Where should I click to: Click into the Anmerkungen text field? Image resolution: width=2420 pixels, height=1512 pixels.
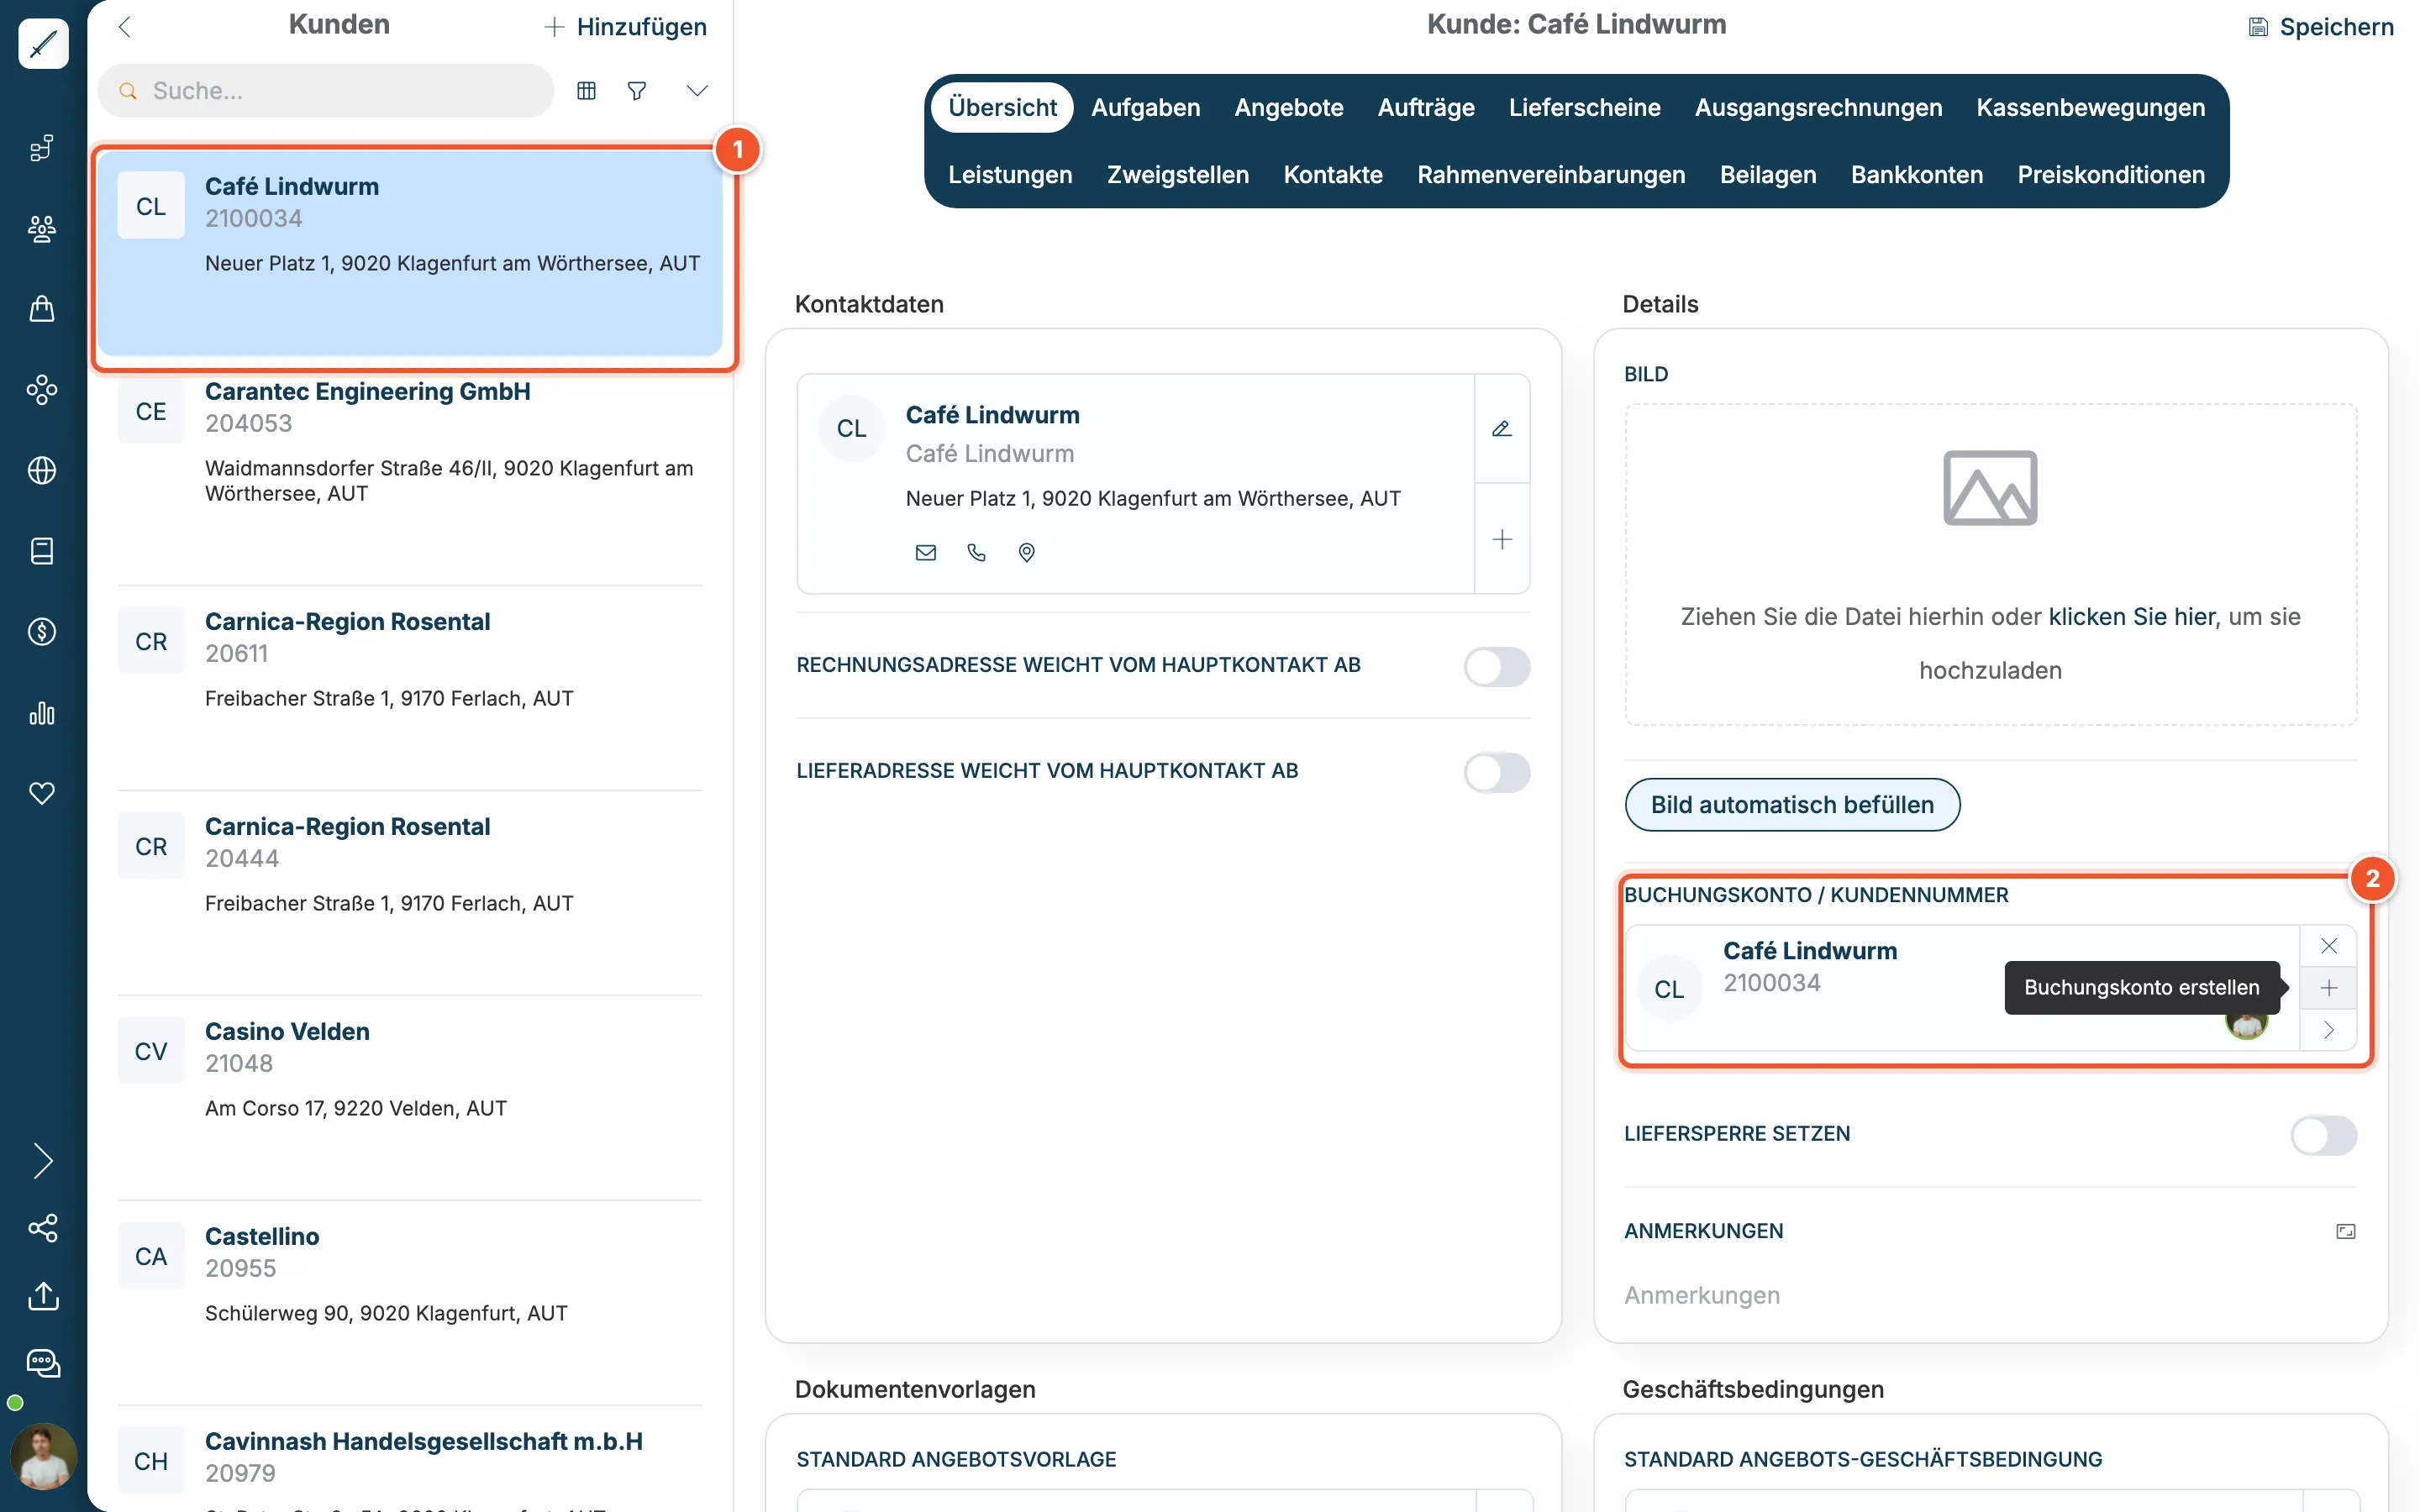1990,1295
